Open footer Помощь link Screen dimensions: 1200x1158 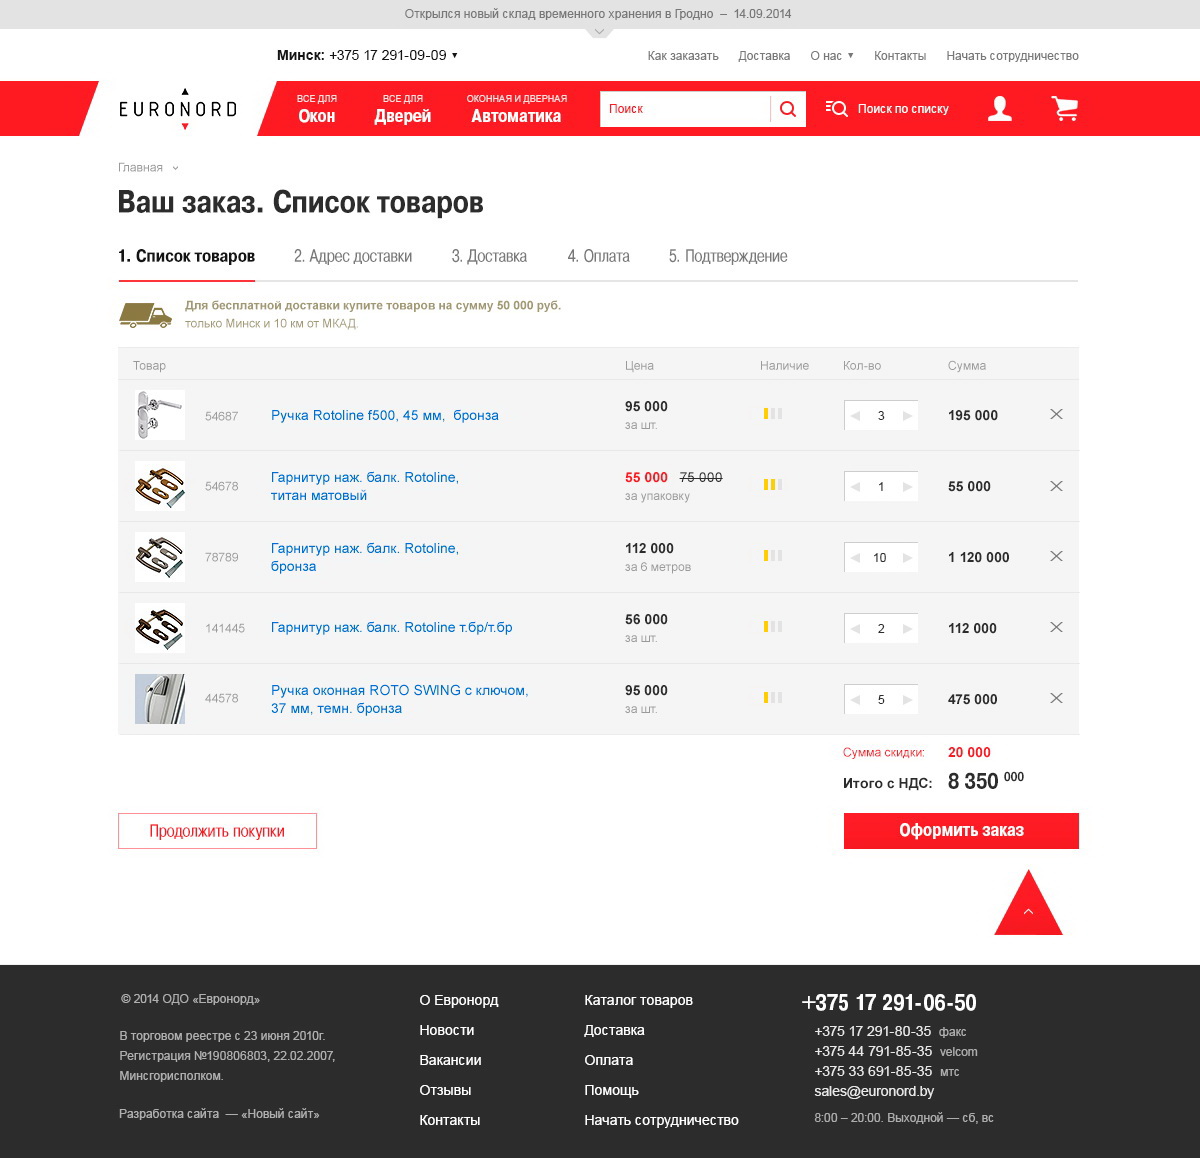[611, 1090]
